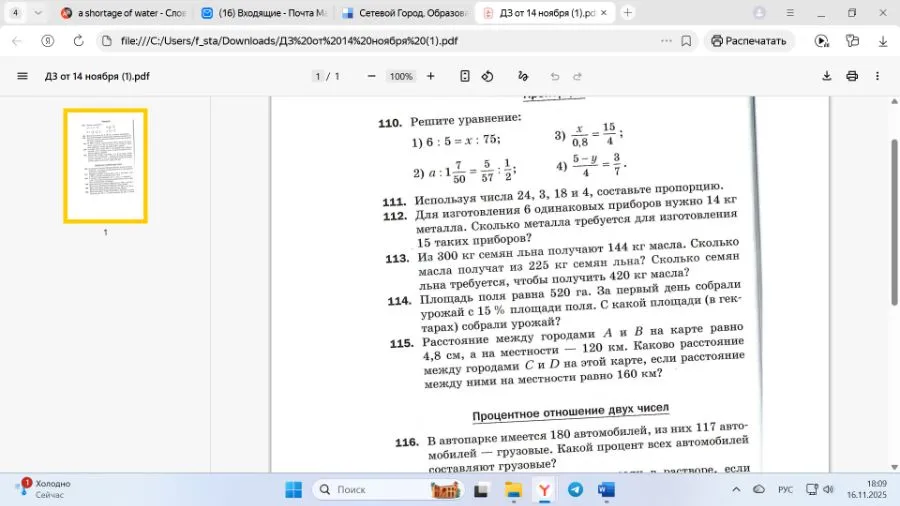Open File Explorer from the taskbar

(513, 489)
